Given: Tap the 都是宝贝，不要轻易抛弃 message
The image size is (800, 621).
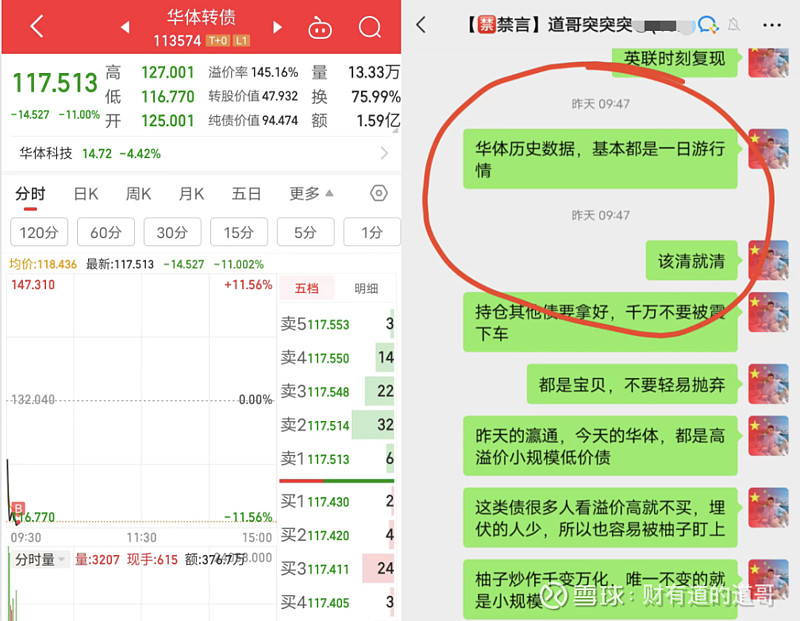Looking at the screenshot, I should click(632, 384).
